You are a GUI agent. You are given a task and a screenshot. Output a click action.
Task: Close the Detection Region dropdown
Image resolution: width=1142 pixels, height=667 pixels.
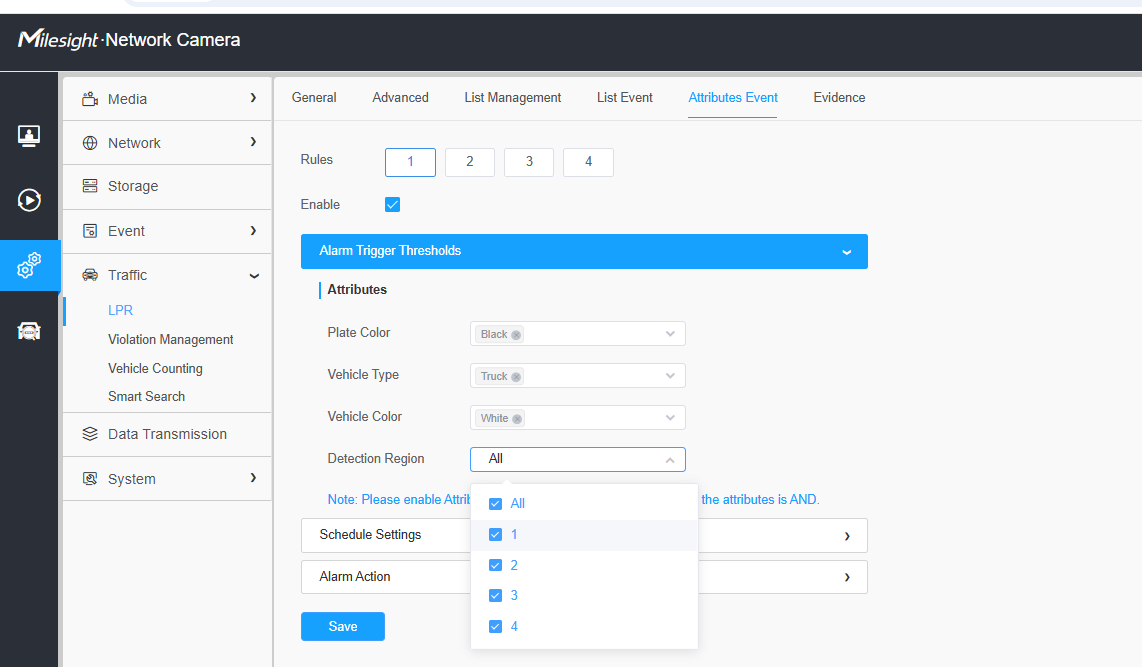[x=578, y=459]
